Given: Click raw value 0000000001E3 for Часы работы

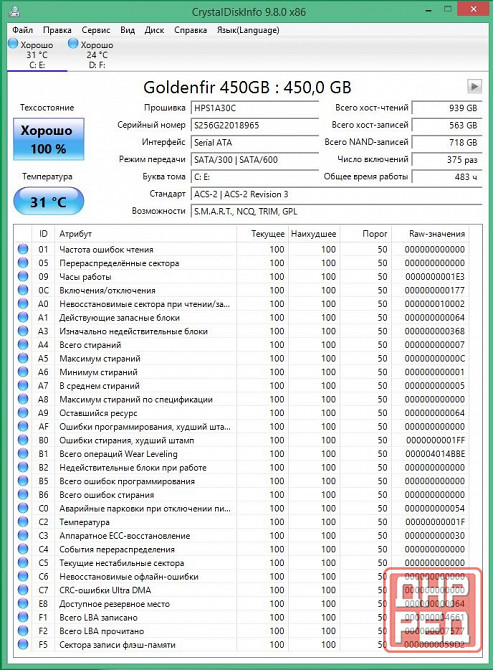Looking at the screenshot, I should (434, 276).
